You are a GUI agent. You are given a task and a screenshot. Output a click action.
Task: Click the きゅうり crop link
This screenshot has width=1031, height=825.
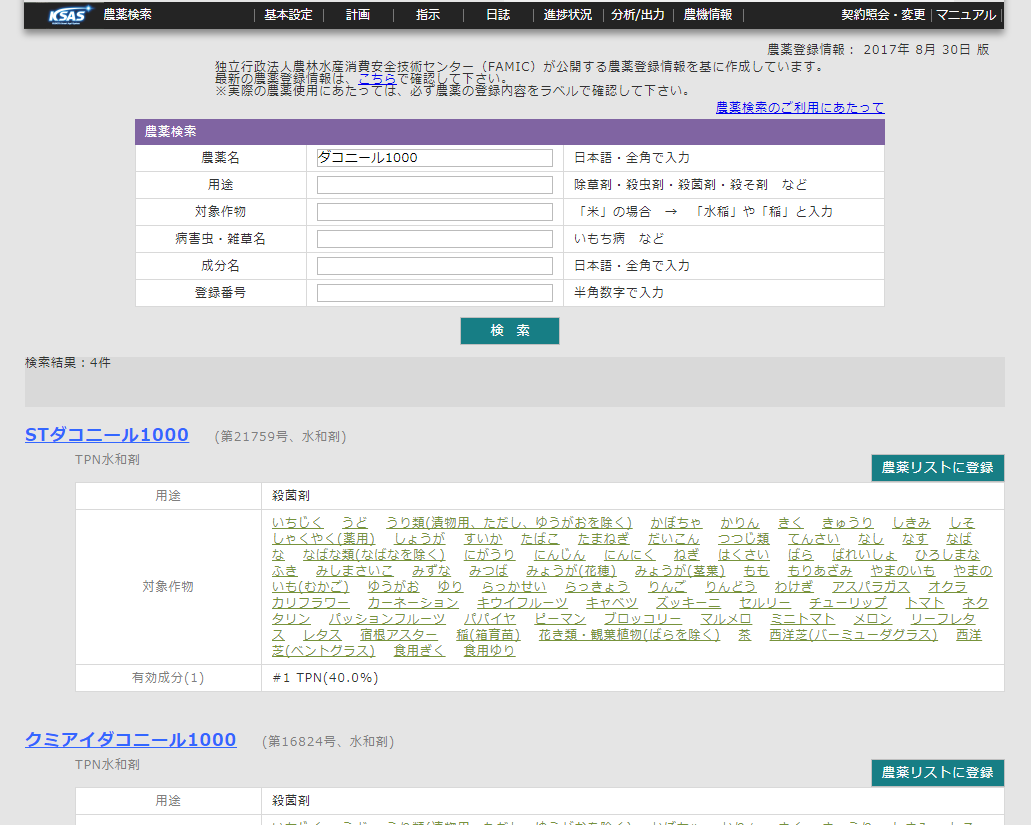point(848,523)
